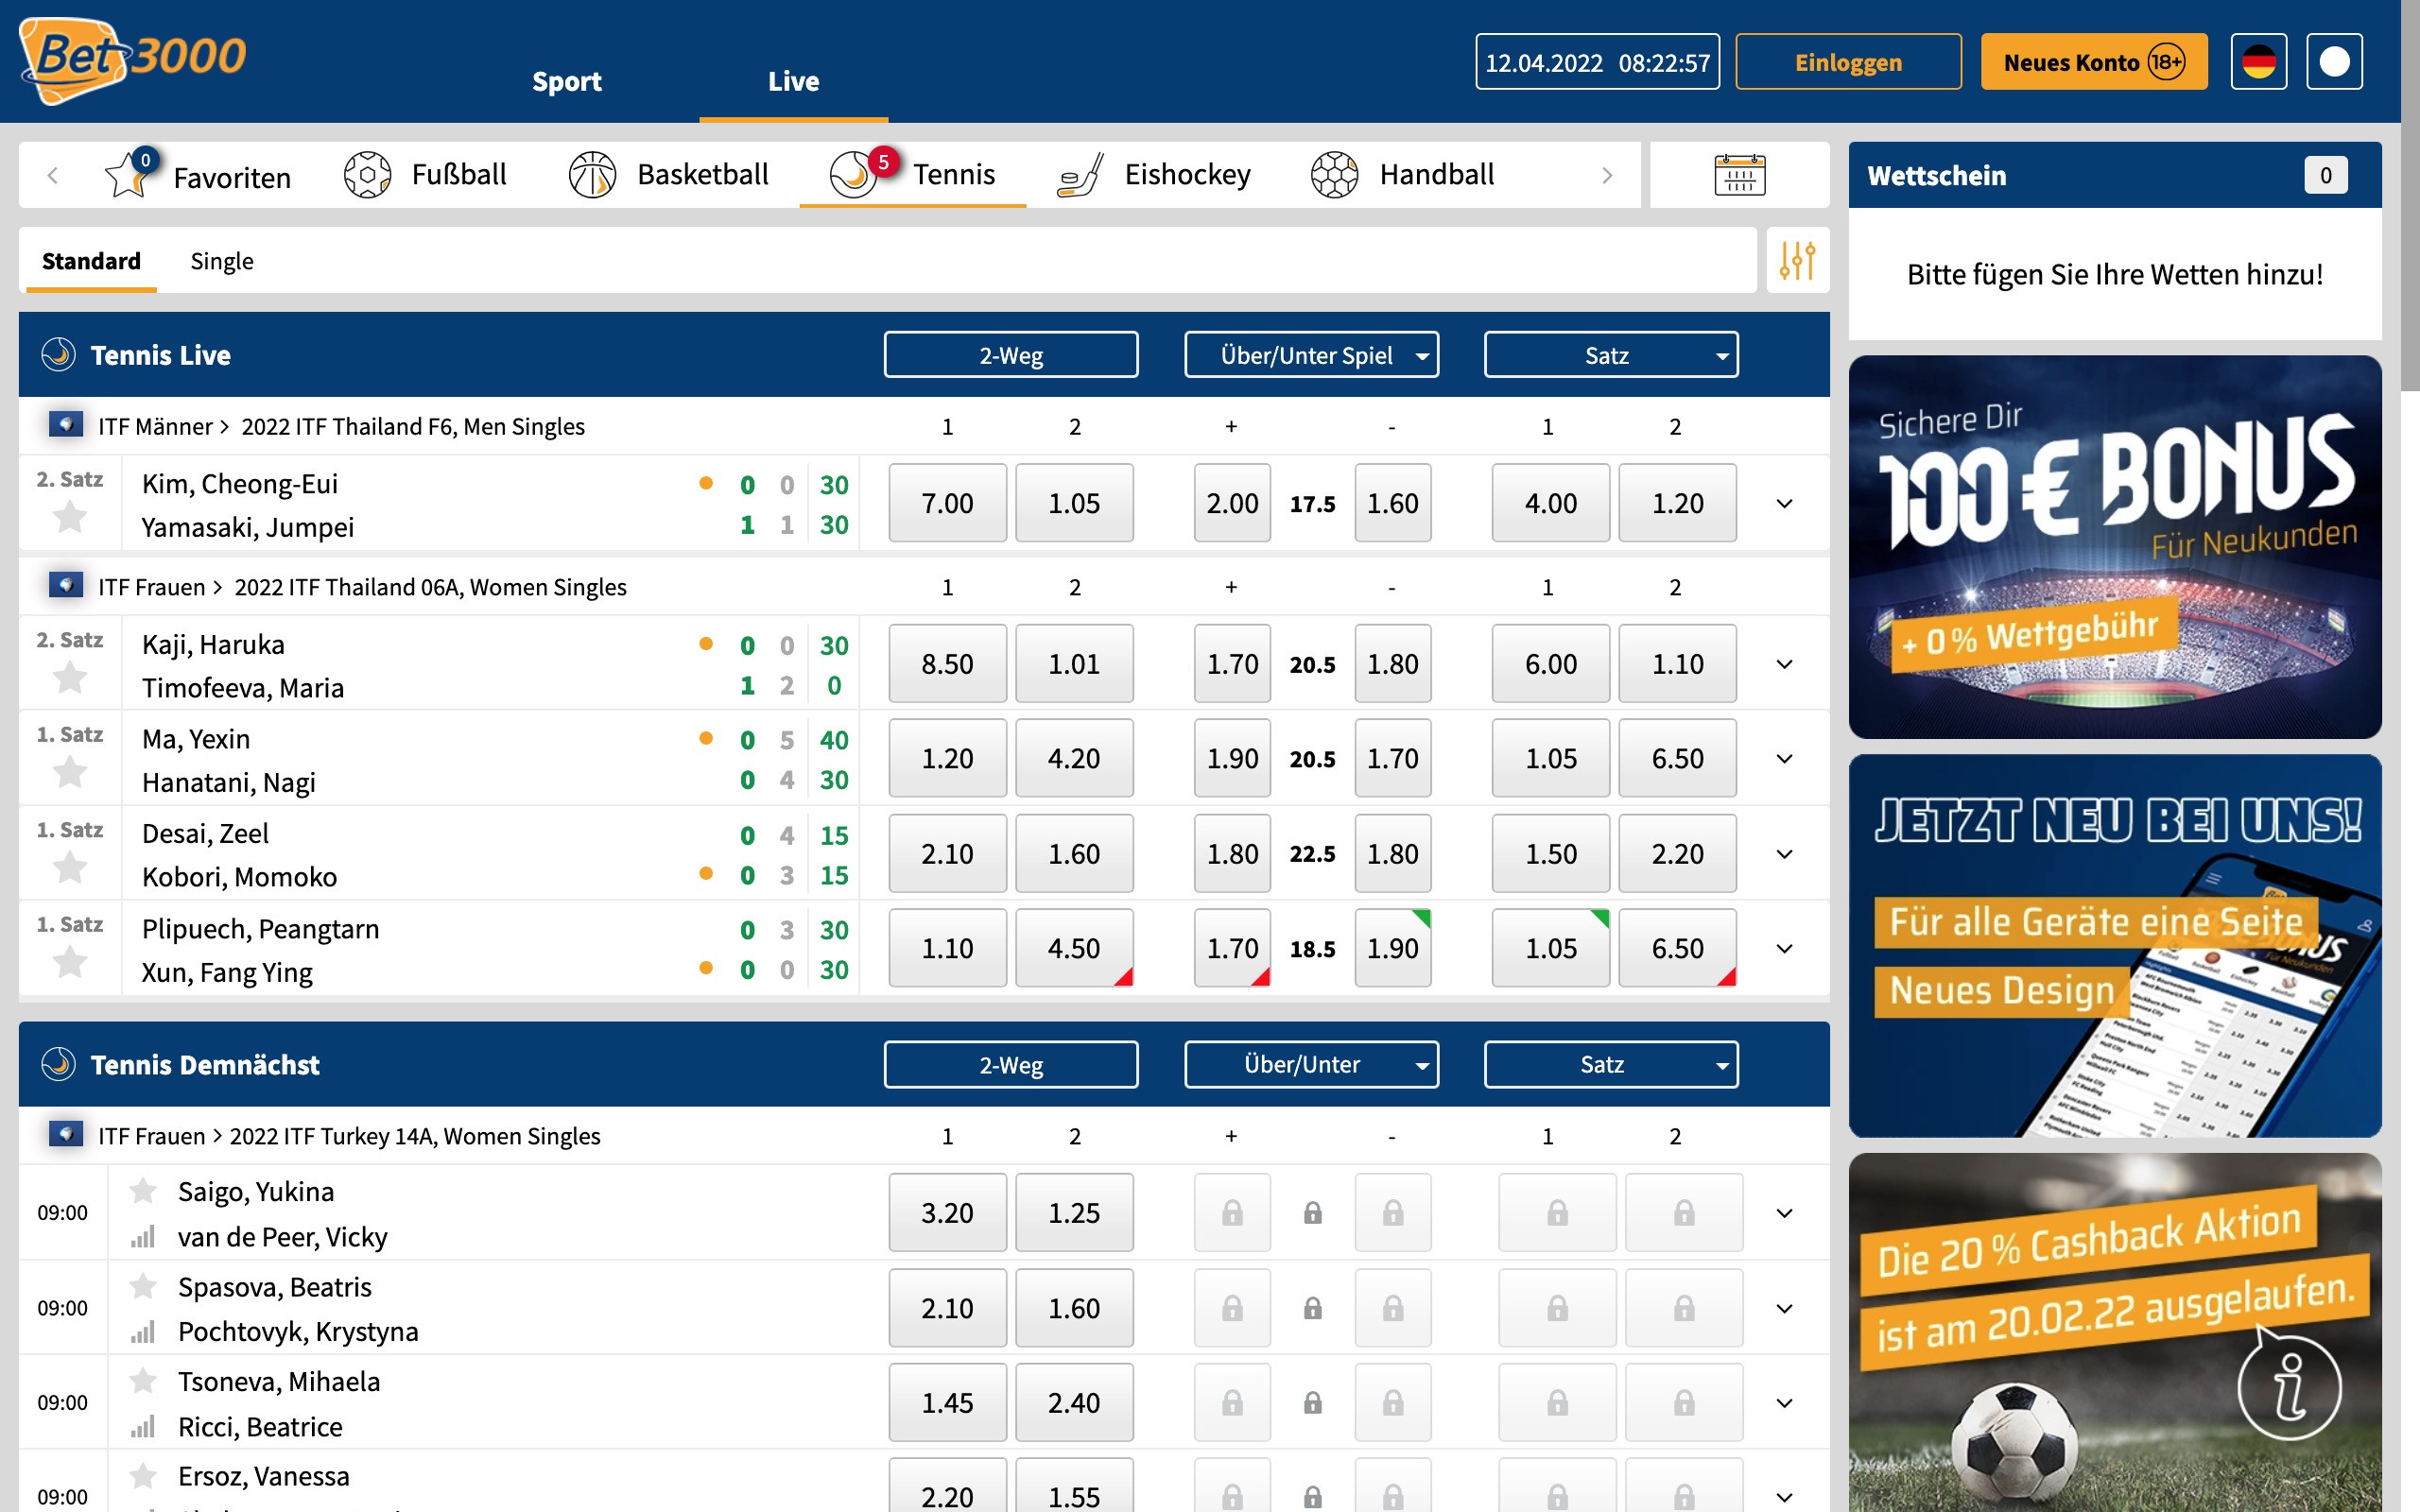The height and width of the screenshot is (1512, 2420).
Task: Open Neues Konto registration
Action: point(2093,61)
